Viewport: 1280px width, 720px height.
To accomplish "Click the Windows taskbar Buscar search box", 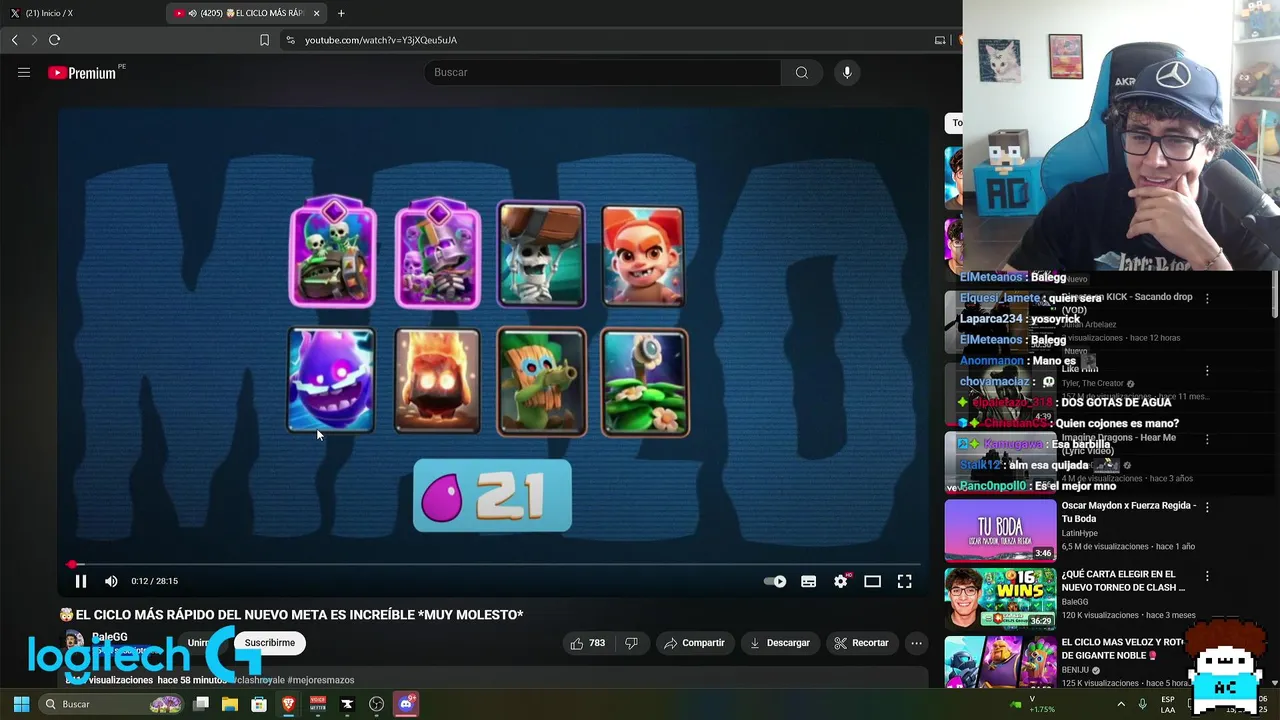I will point(112,704).
